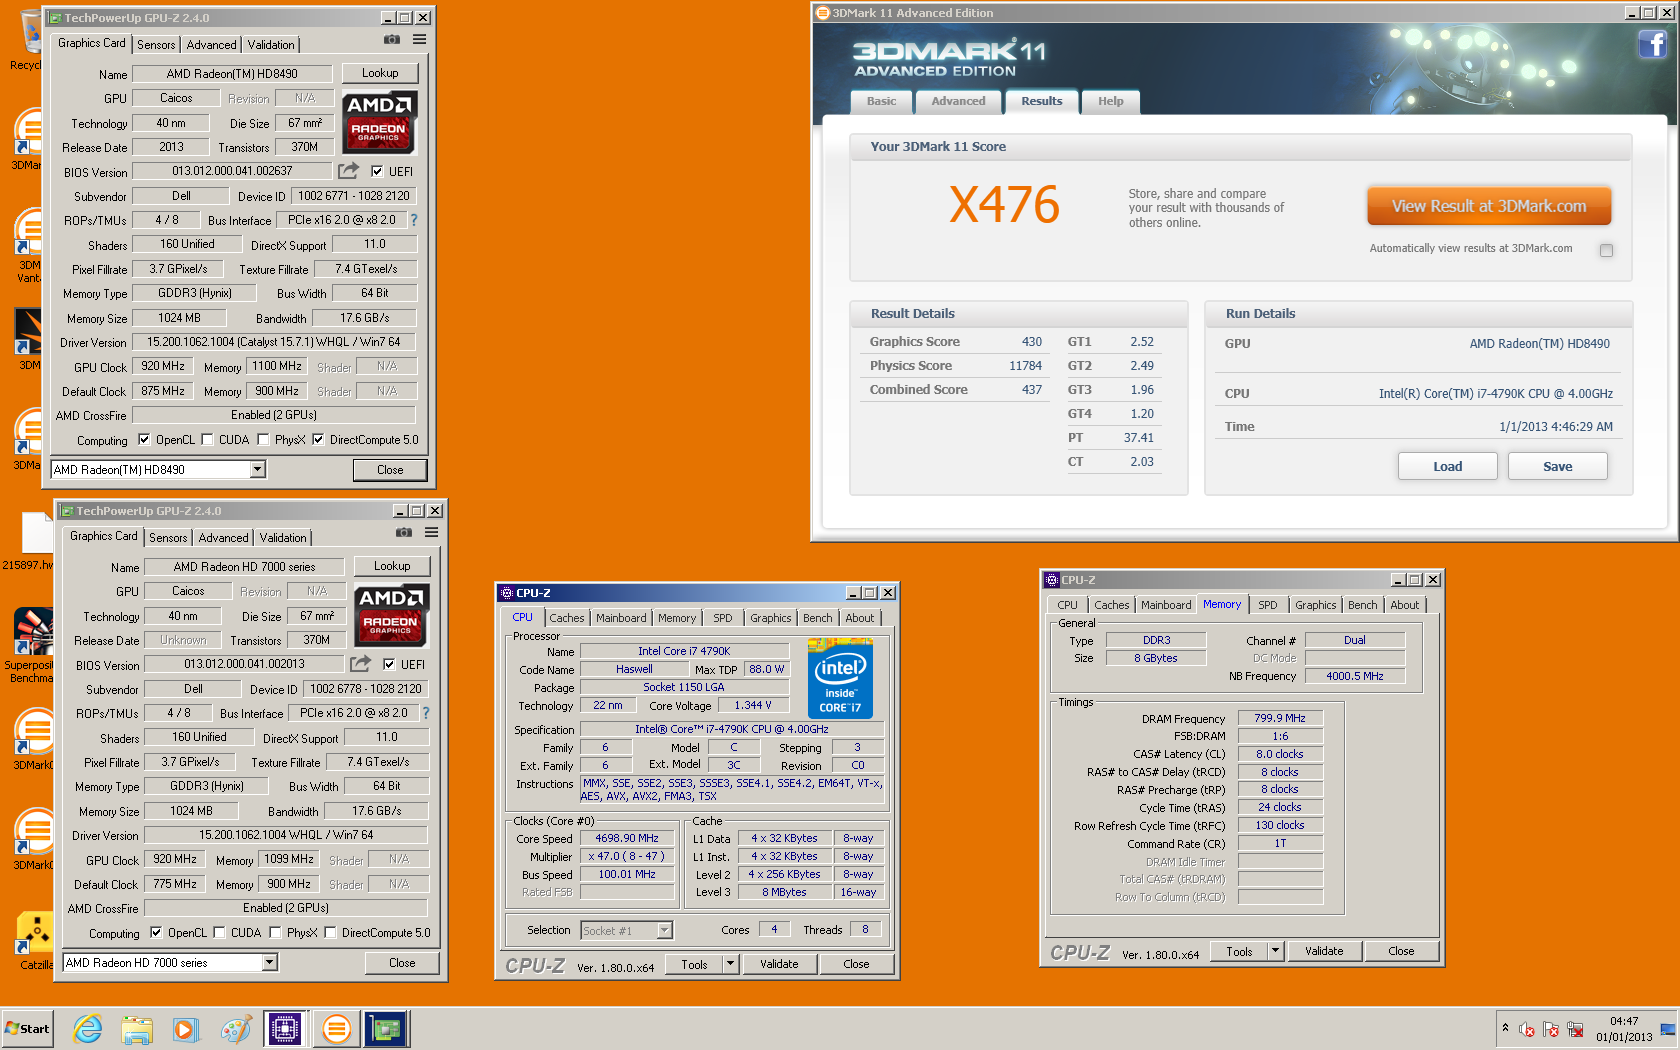Open Internet Explorer from taskbar

pyautogui.click(x=88, y=1028)
